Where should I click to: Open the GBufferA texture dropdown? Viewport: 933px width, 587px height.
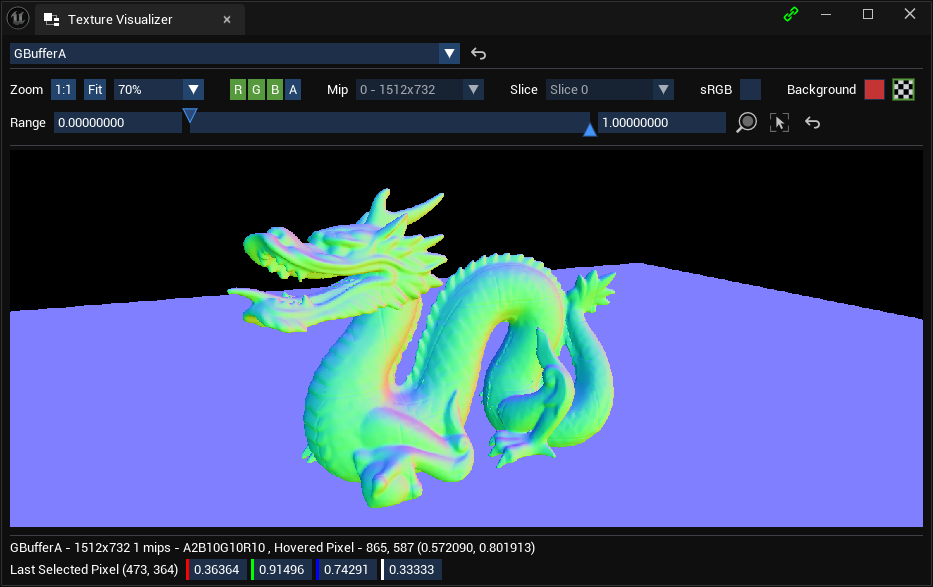(234, 54)
